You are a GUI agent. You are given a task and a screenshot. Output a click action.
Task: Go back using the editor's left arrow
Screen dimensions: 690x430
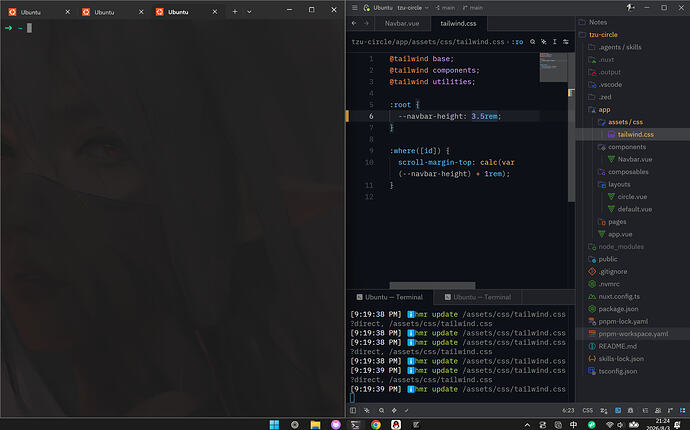tap(354, 23)
